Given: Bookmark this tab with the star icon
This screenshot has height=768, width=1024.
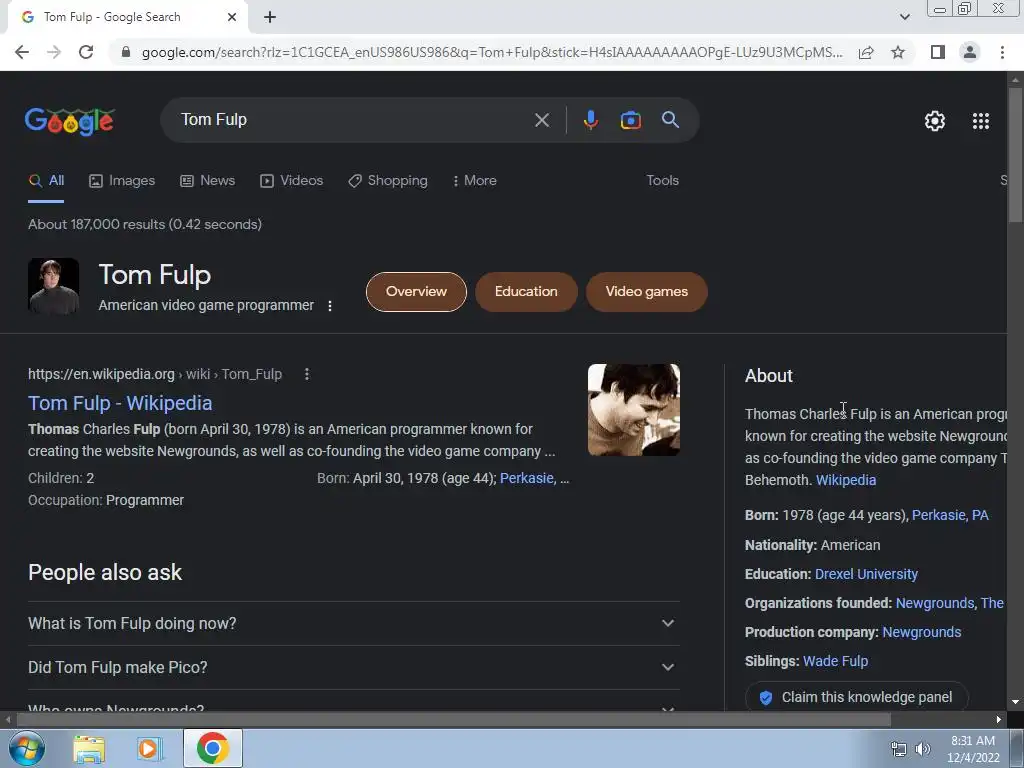Looking at the screenshot, I should 898,52.
